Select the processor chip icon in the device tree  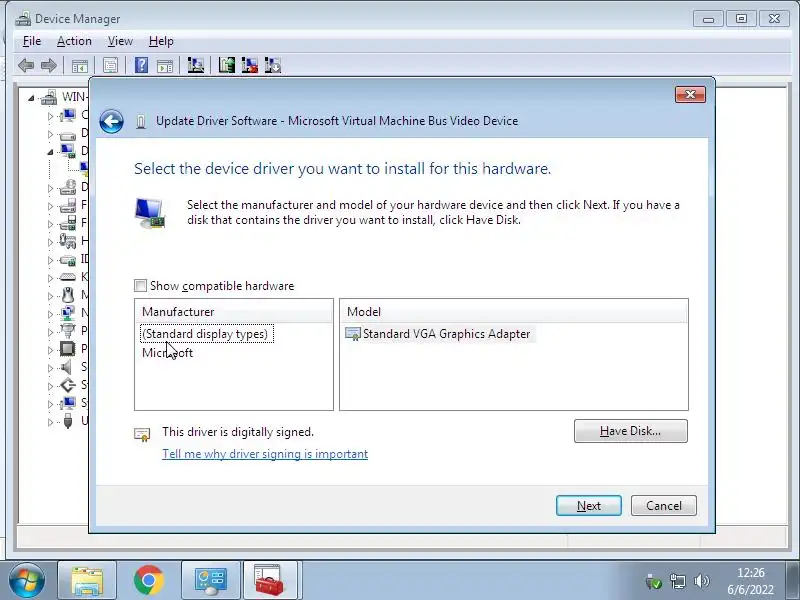click(x=67, y=349)
